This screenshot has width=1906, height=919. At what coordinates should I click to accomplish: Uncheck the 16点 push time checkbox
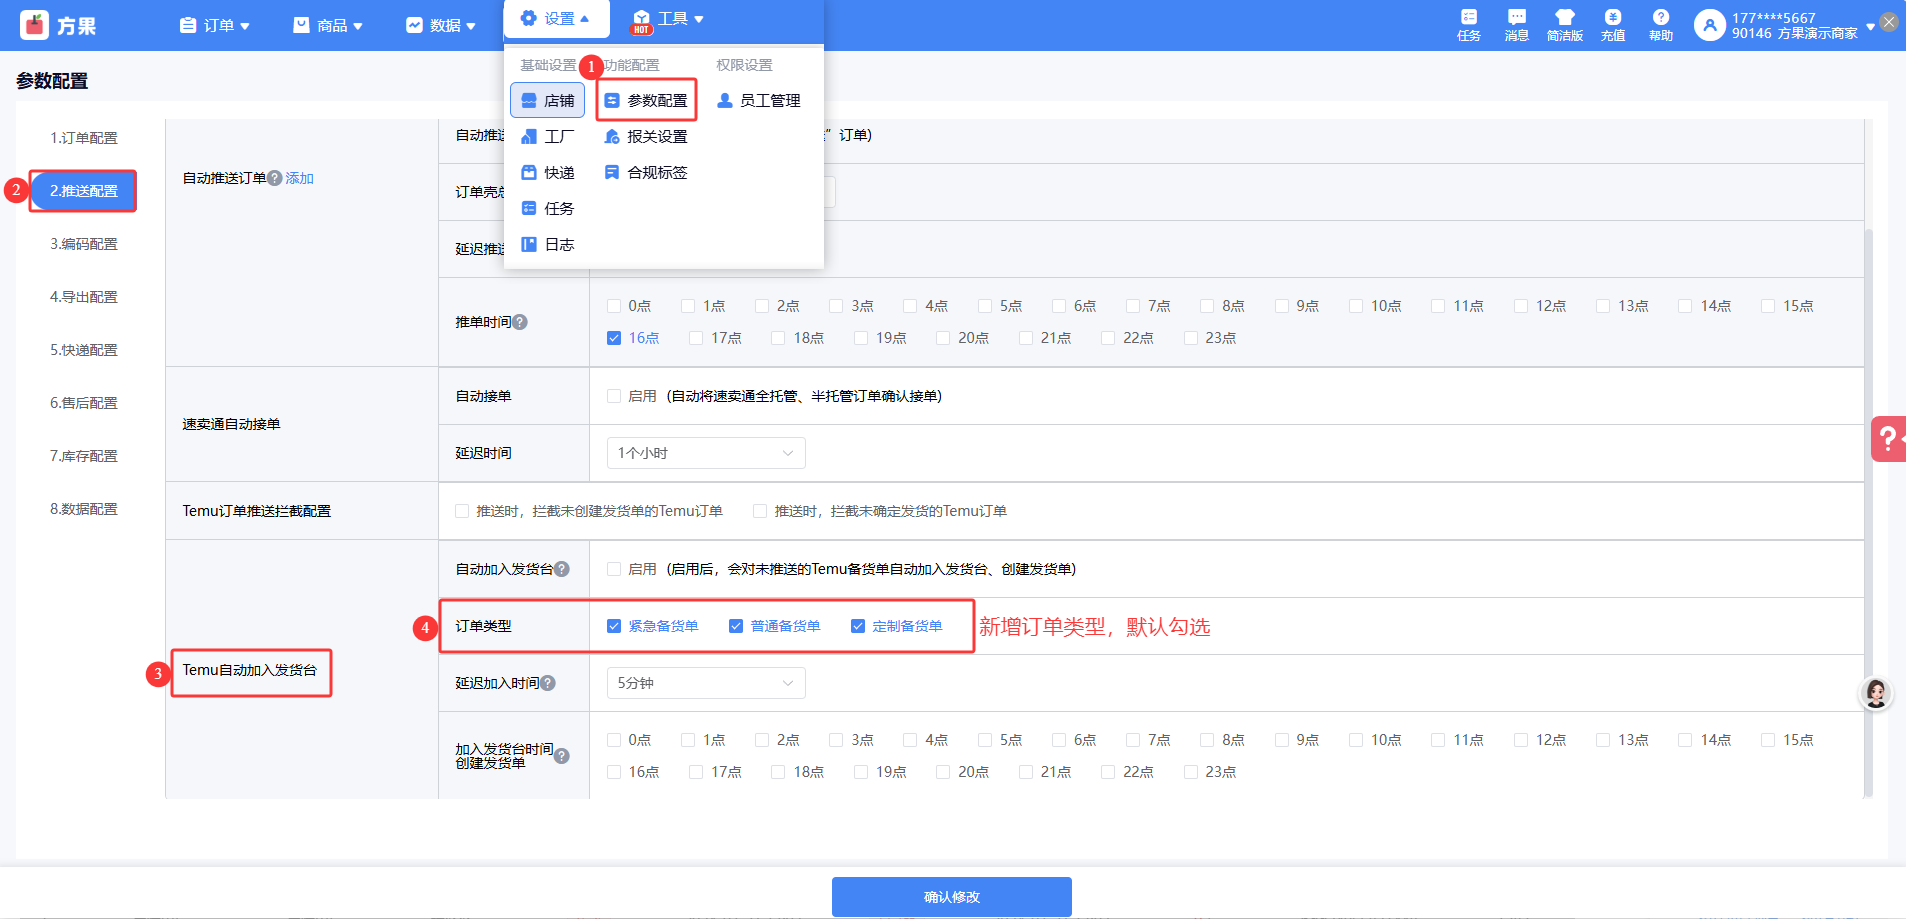click(x=614, y=338)
